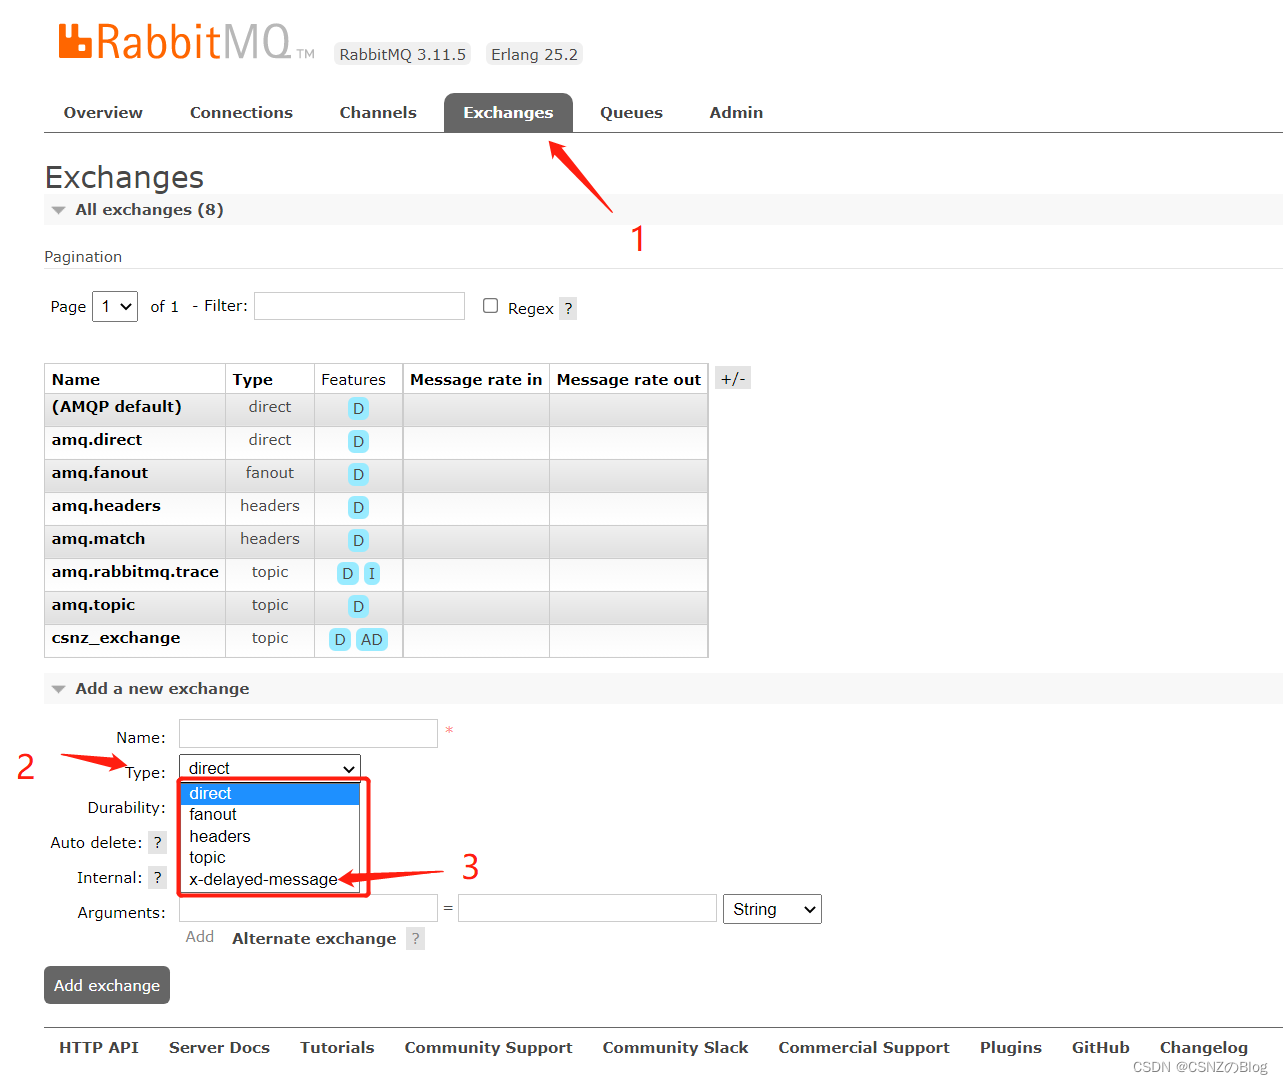The height and width of the screenshot is (1084, 1283).
Task: Focus the Filter text field
Action: click(359, 306)
